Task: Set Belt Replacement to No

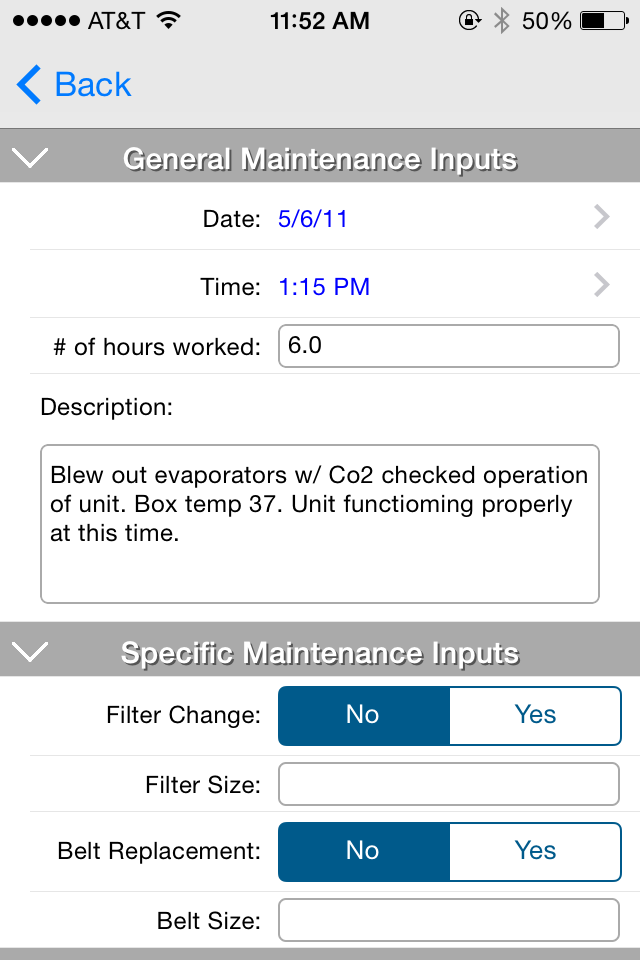Action: point(364,851)
